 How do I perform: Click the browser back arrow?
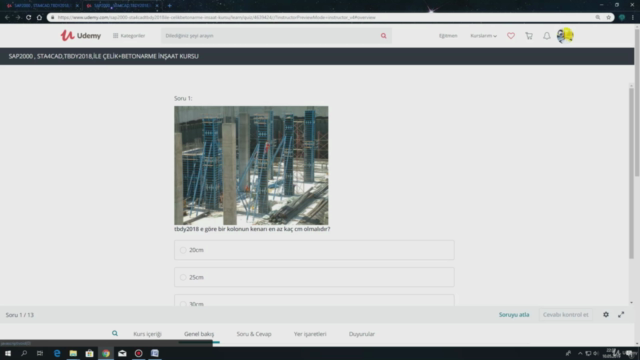coord(7,18)
